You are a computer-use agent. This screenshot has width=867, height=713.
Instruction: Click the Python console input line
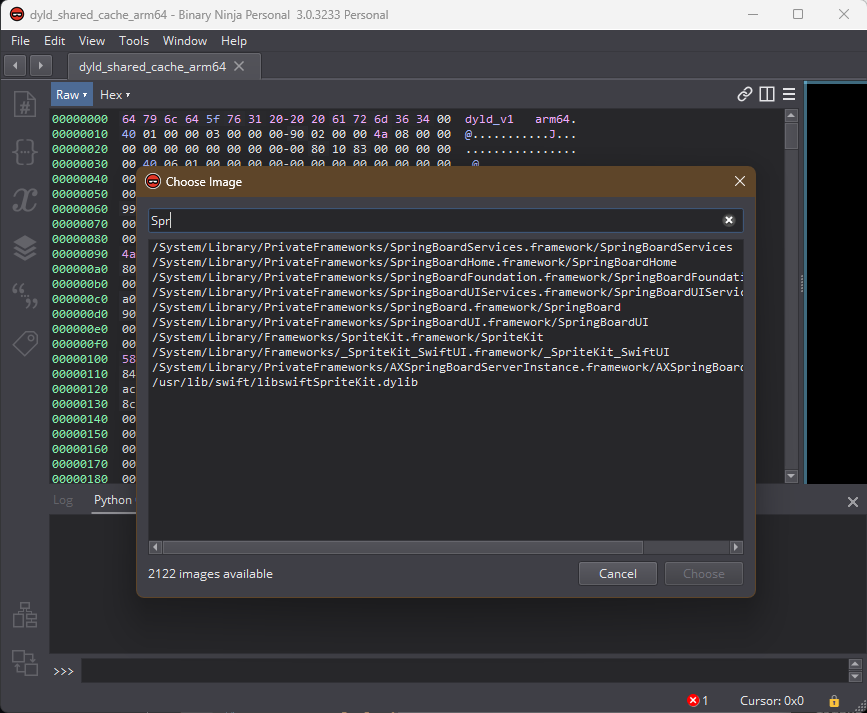(464, 670)
